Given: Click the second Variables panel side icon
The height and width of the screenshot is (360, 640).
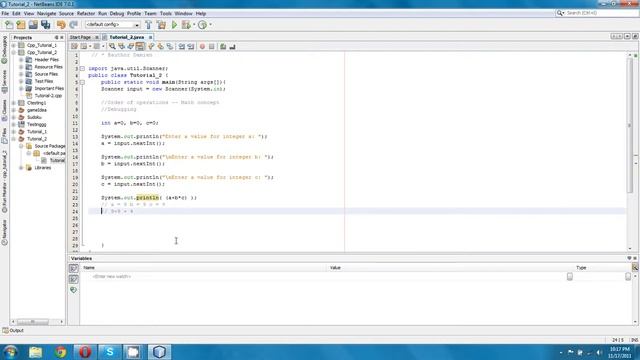Looking at the screenshot, I should 73,279.
